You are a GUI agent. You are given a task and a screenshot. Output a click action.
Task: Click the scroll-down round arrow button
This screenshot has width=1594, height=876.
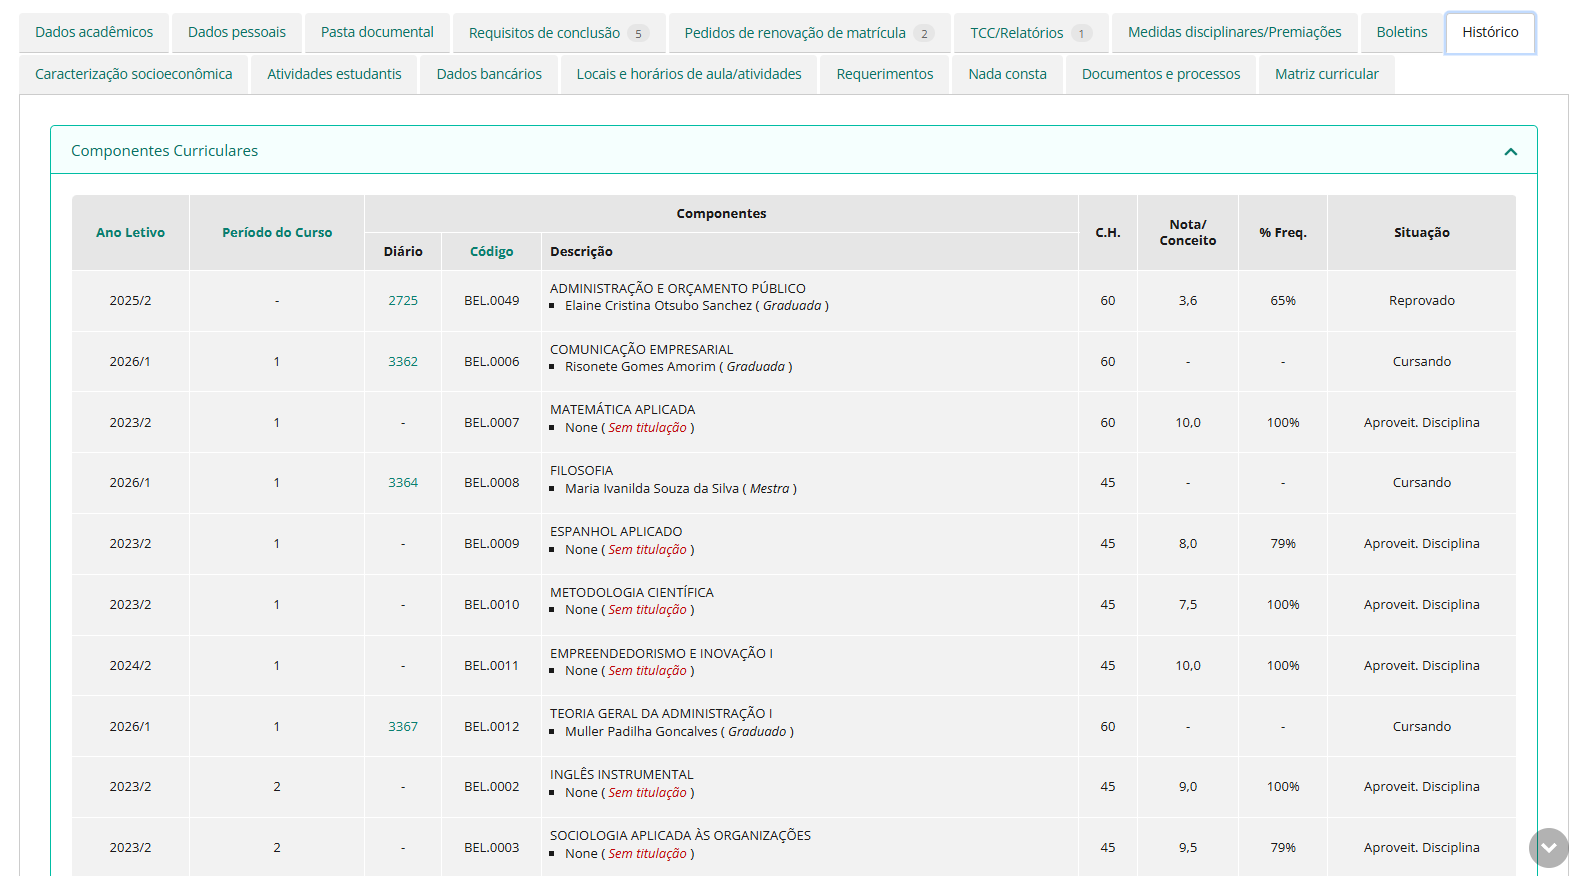tap(1548, 848)
